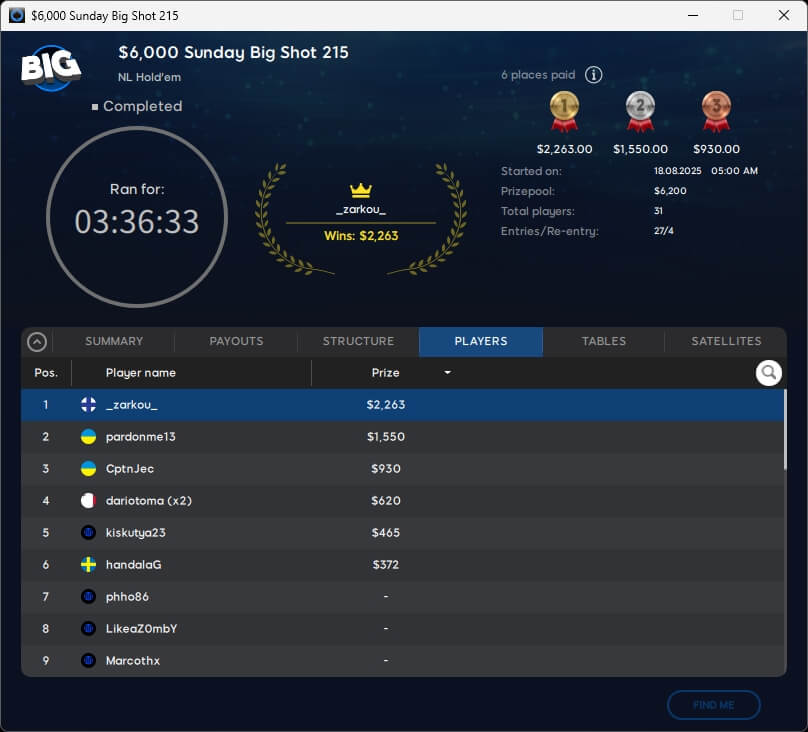Click the BIG tournament logo
Screen dimensions: 808x732
(x=50, y=67)
